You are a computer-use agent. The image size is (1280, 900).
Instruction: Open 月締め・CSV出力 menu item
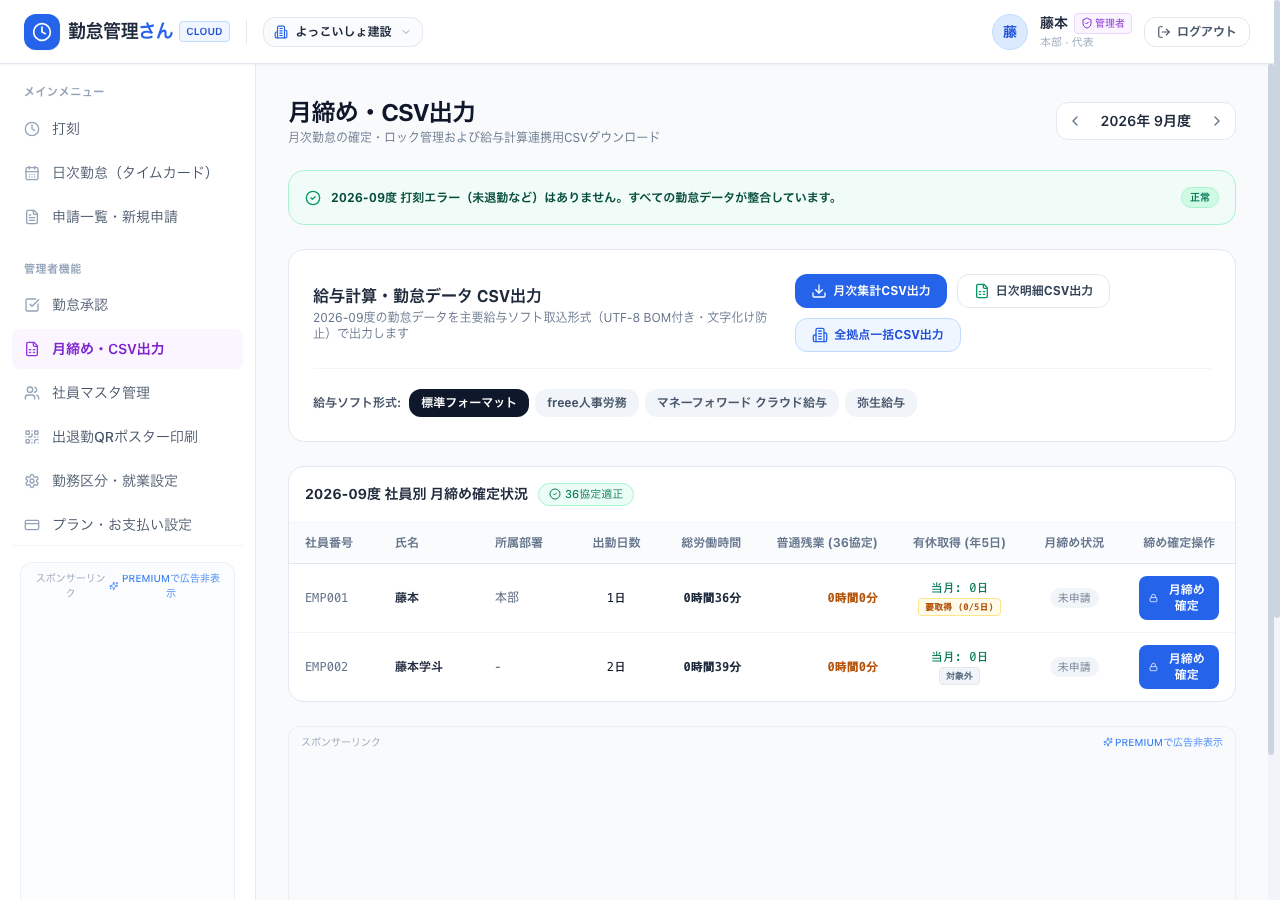[x=127, y=349]
